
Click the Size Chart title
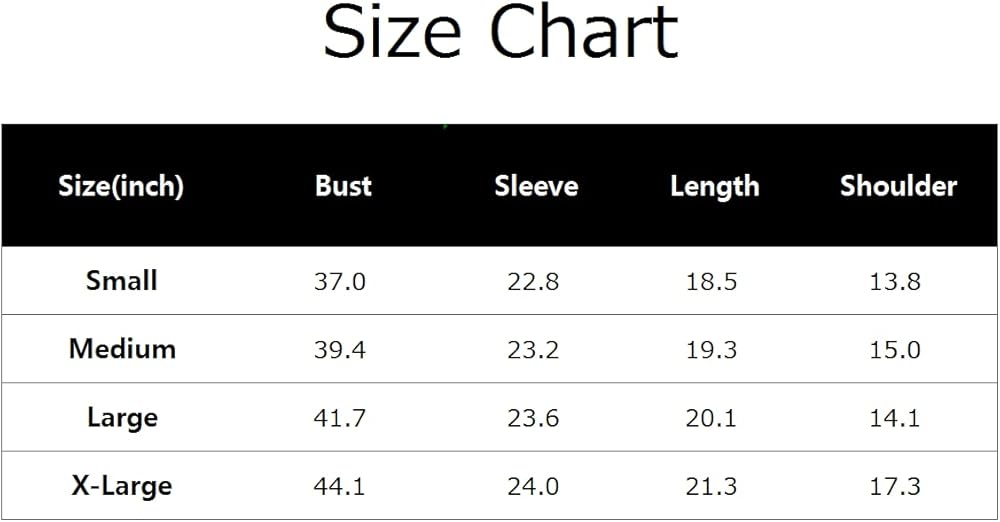501,34
